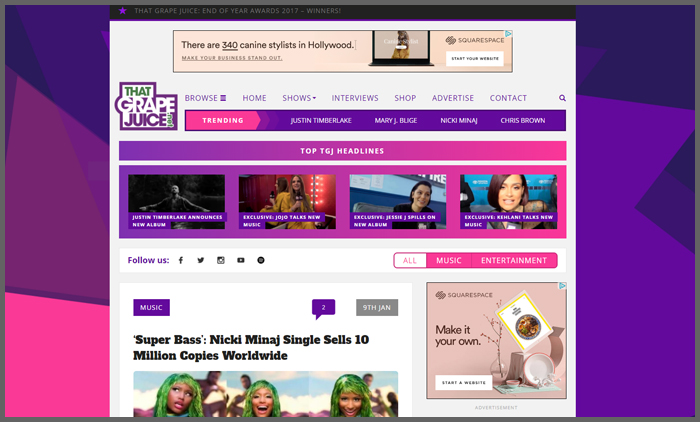Open the Spotify follow icon
Screen dimensions: 700x422
coord(261,260)
